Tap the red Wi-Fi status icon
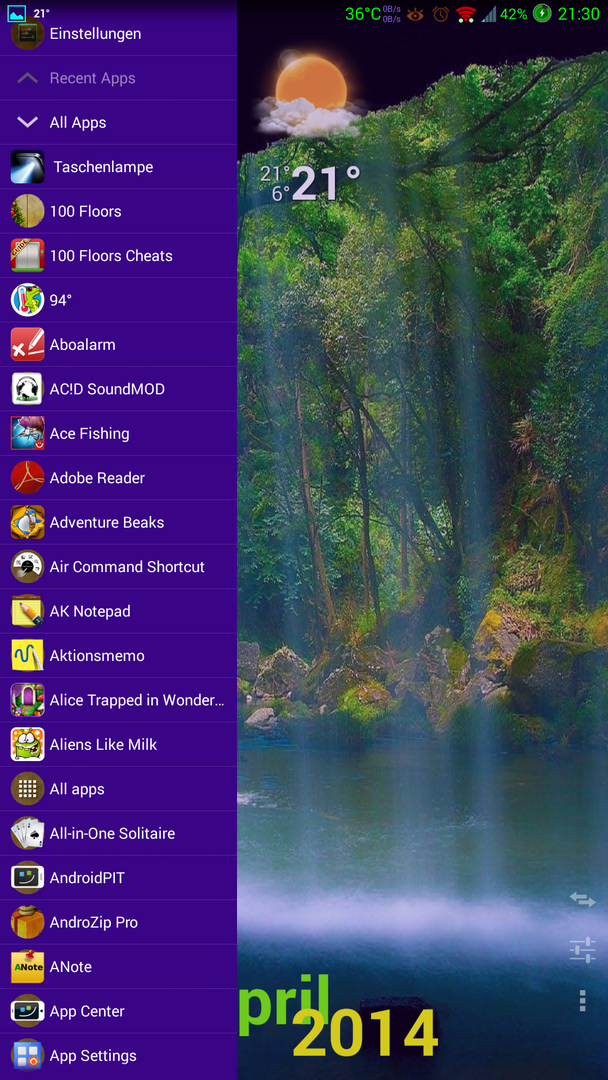608x1080 pixels. pyautogui.click(x=466, y=14)
